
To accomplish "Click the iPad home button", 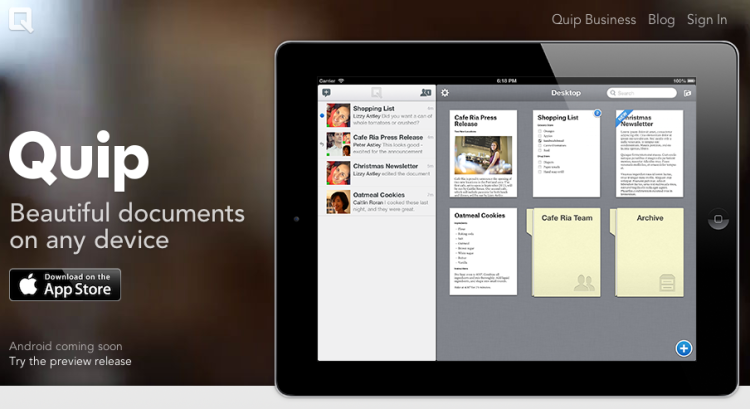I will 718,219.
